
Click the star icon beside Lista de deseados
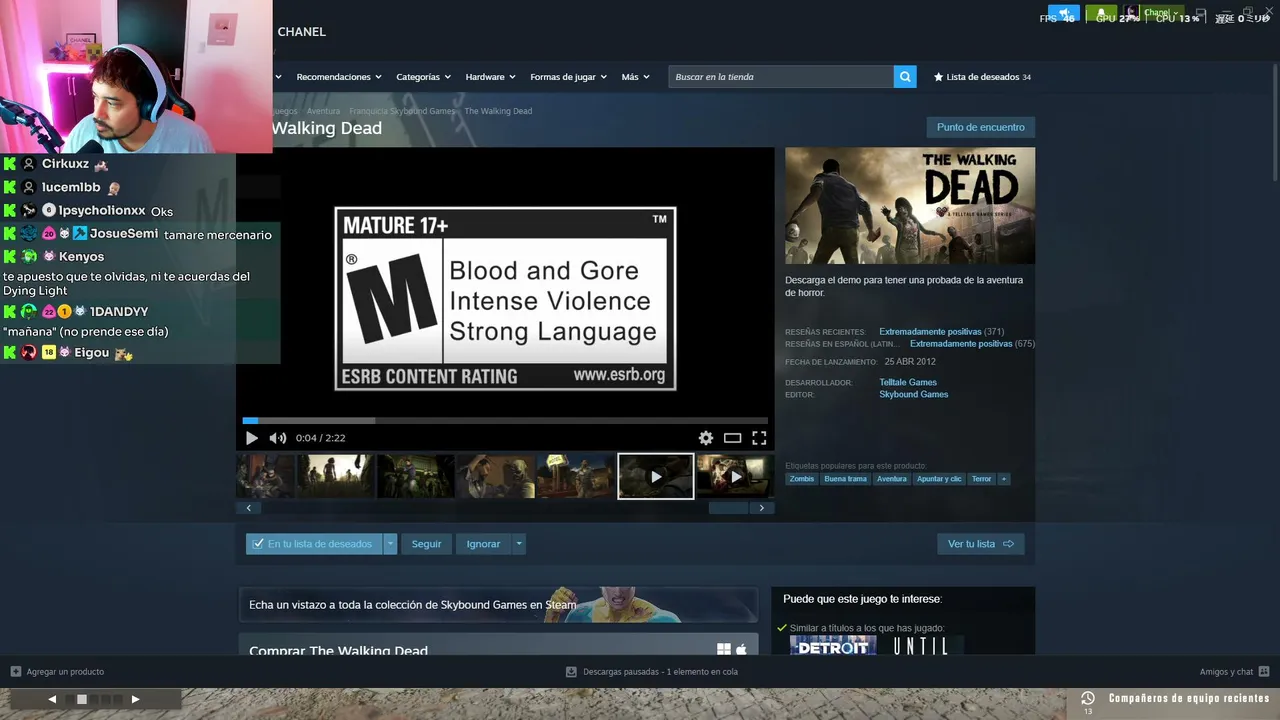[938, 77]
